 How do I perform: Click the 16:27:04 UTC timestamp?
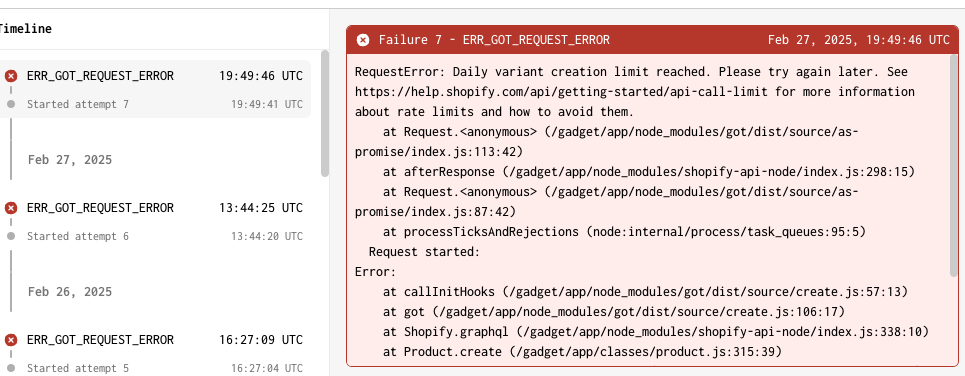click(267, 368)
